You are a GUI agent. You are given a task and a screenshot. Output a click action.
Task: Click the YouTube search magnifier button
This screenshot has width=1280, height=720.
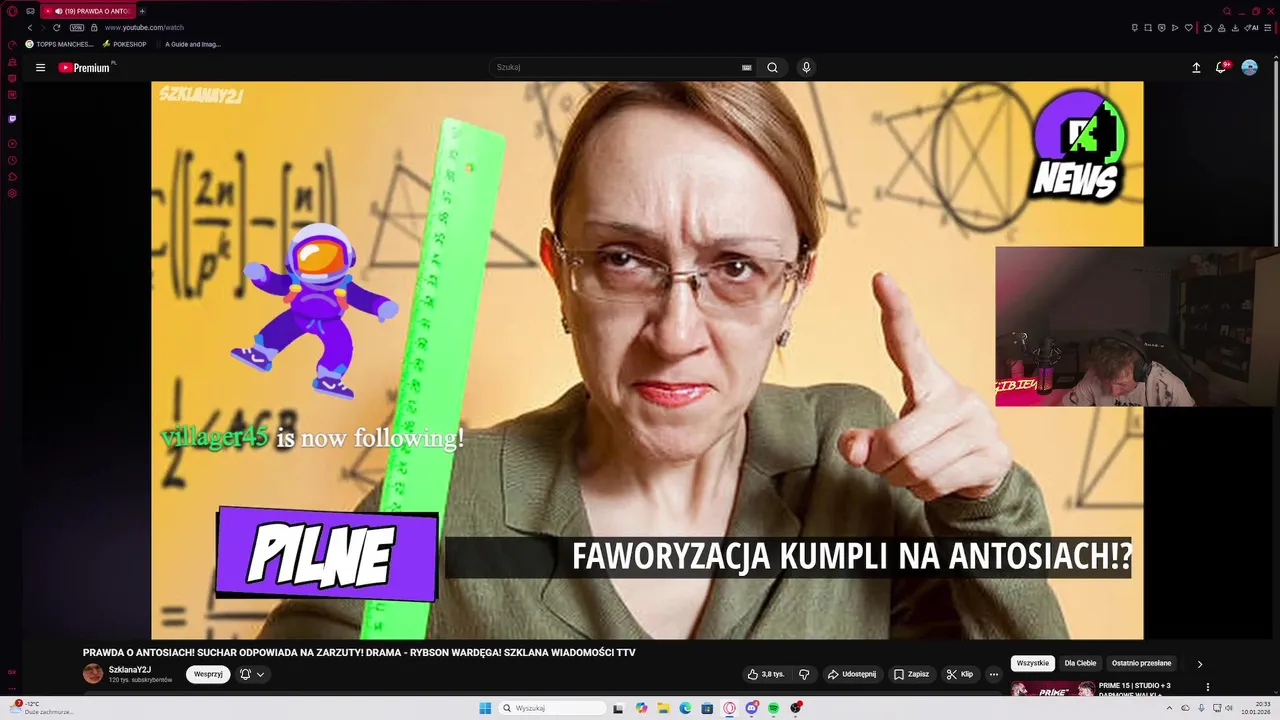pyautogui.click(x=772, y=68)
